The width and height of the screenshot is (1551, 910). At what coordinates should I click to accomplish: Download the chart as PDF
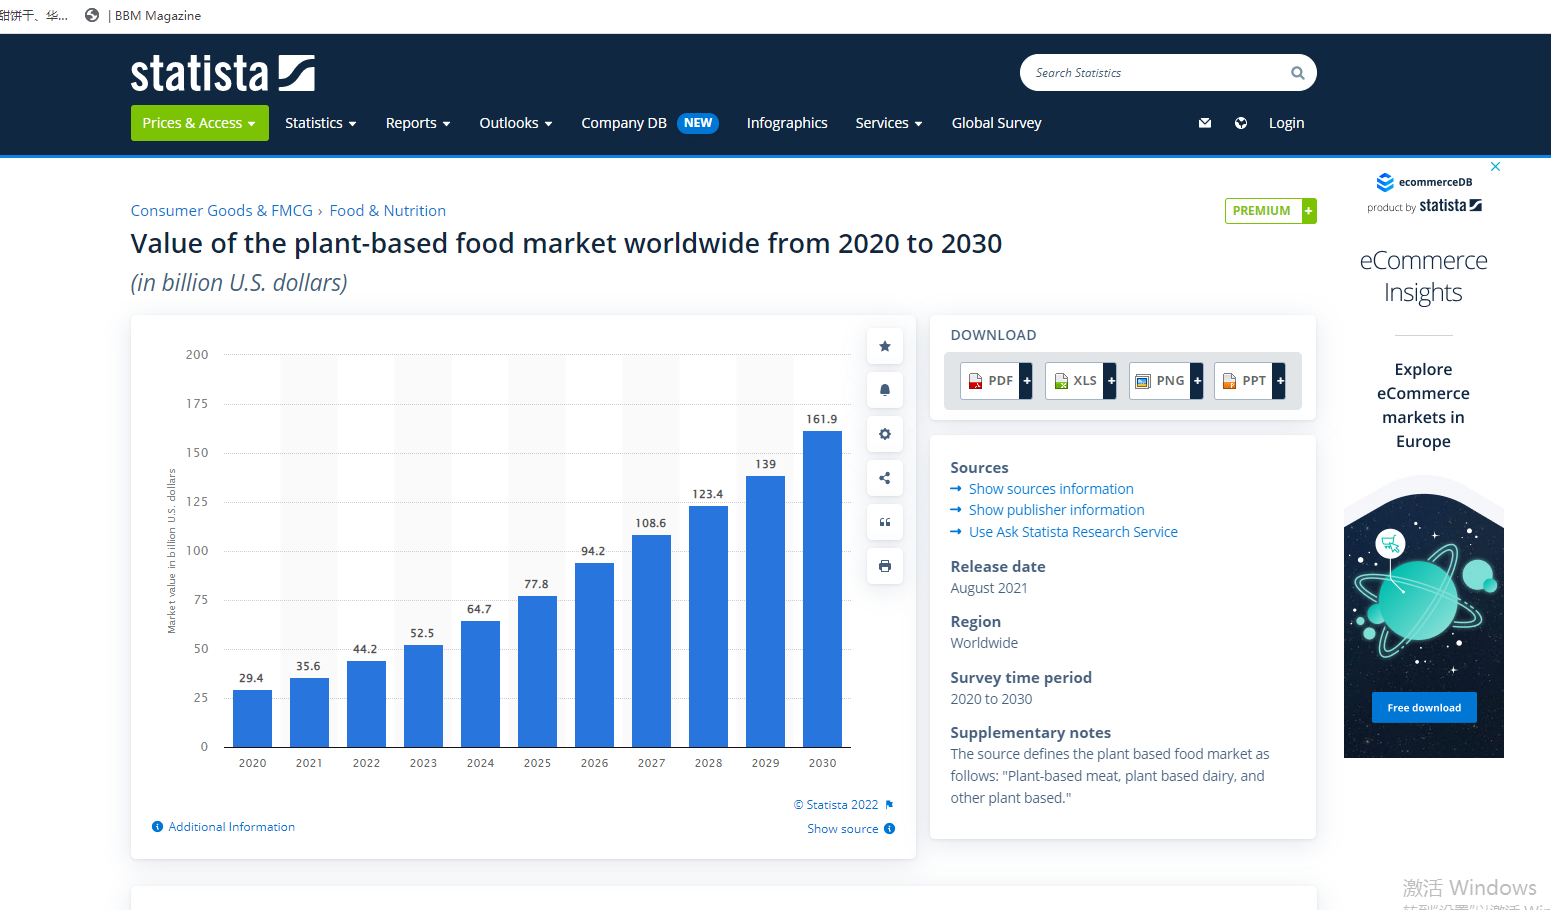click(x=995, y=381)
